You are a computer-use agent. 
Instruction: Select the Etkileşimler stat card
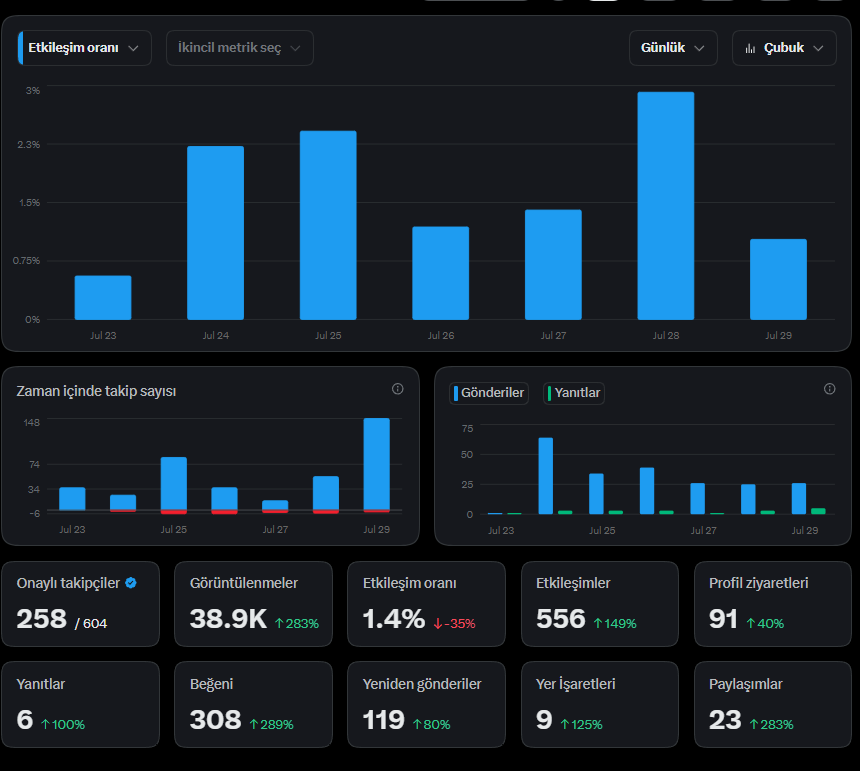pos(599,604)
